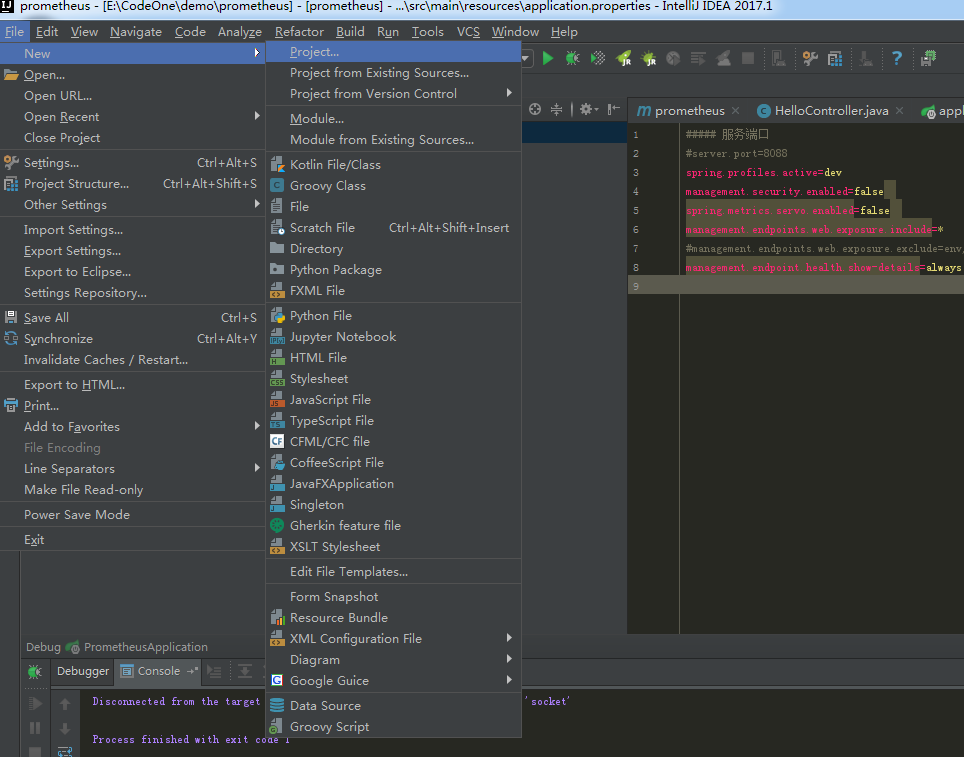Open run configuration dropdown arrow
Viewport: 964px width, 757px height.
coord(526,58)
